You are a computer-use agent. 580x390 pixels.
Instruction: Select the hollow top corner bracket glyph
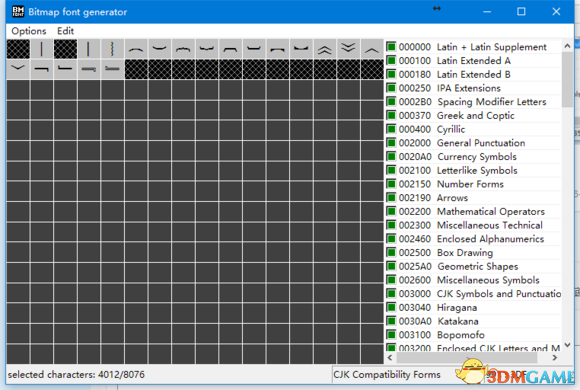tap(88, 69)
